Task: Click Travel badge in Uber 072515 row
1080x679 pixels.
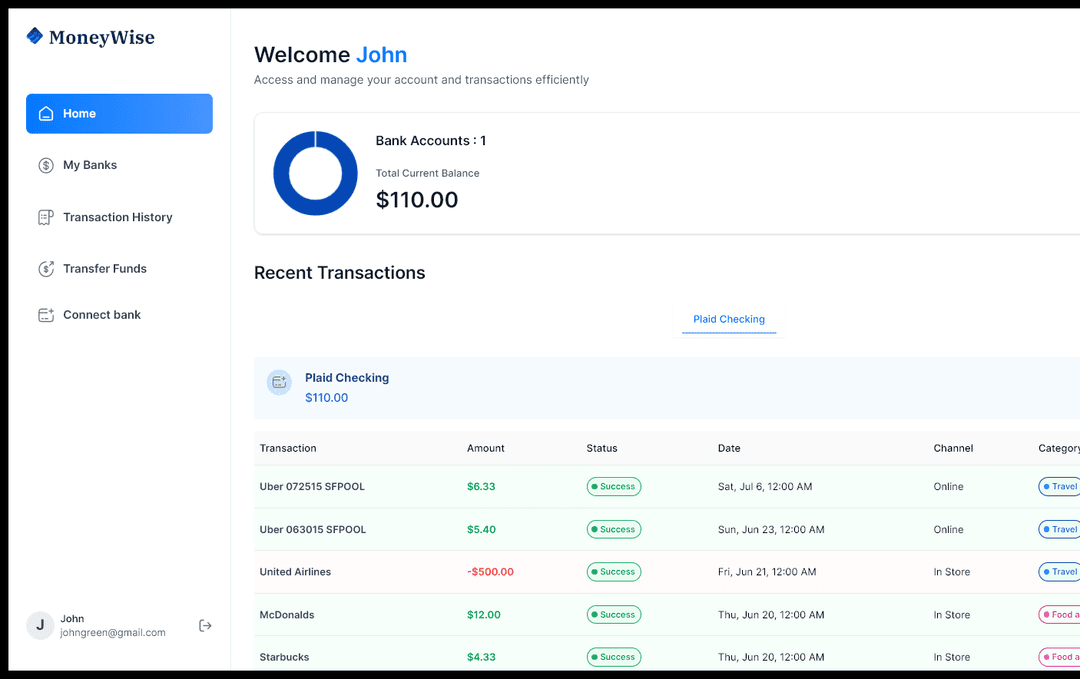Action: pos(1059,486)
